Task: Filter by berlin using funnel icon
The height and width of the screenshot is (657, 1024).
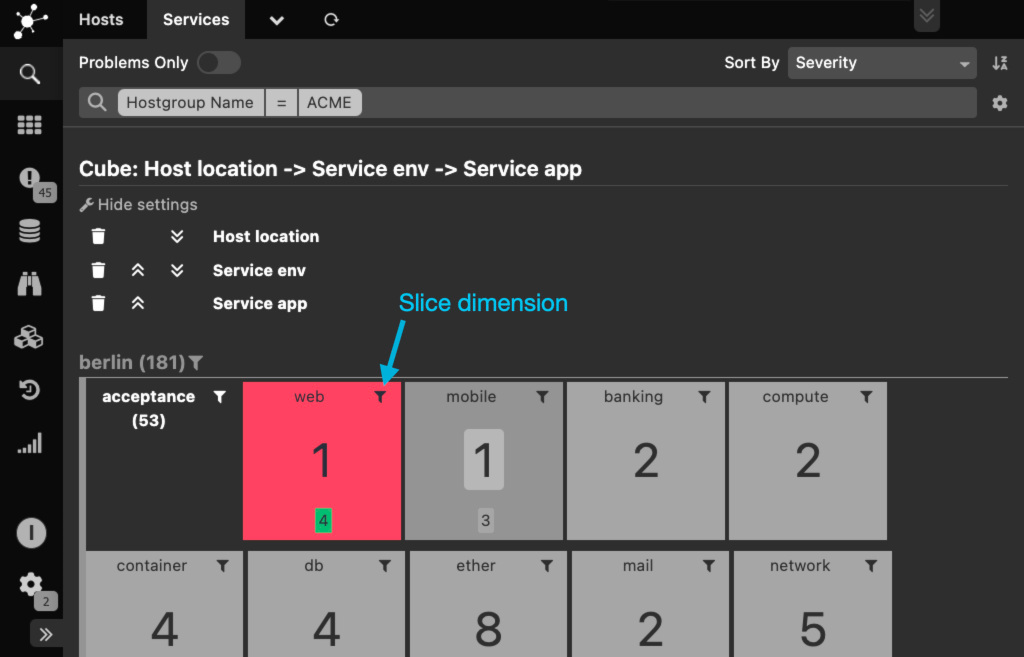Action: [196, 362]
